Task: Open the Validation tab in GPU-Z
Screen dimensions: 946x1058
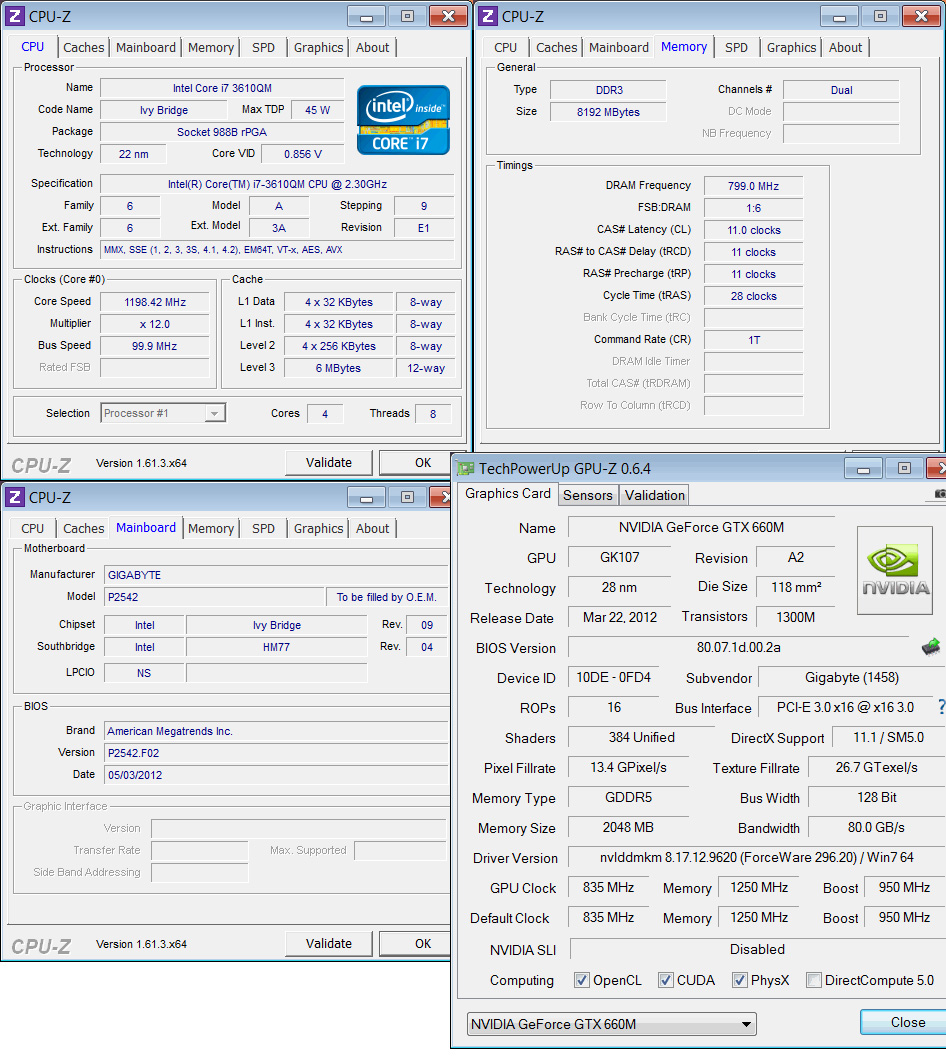Action: click(655, 495)
